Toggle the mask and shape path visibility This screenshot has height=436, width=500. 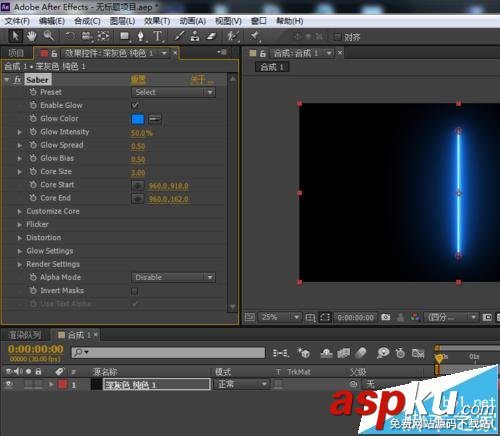tap(325, 317)
